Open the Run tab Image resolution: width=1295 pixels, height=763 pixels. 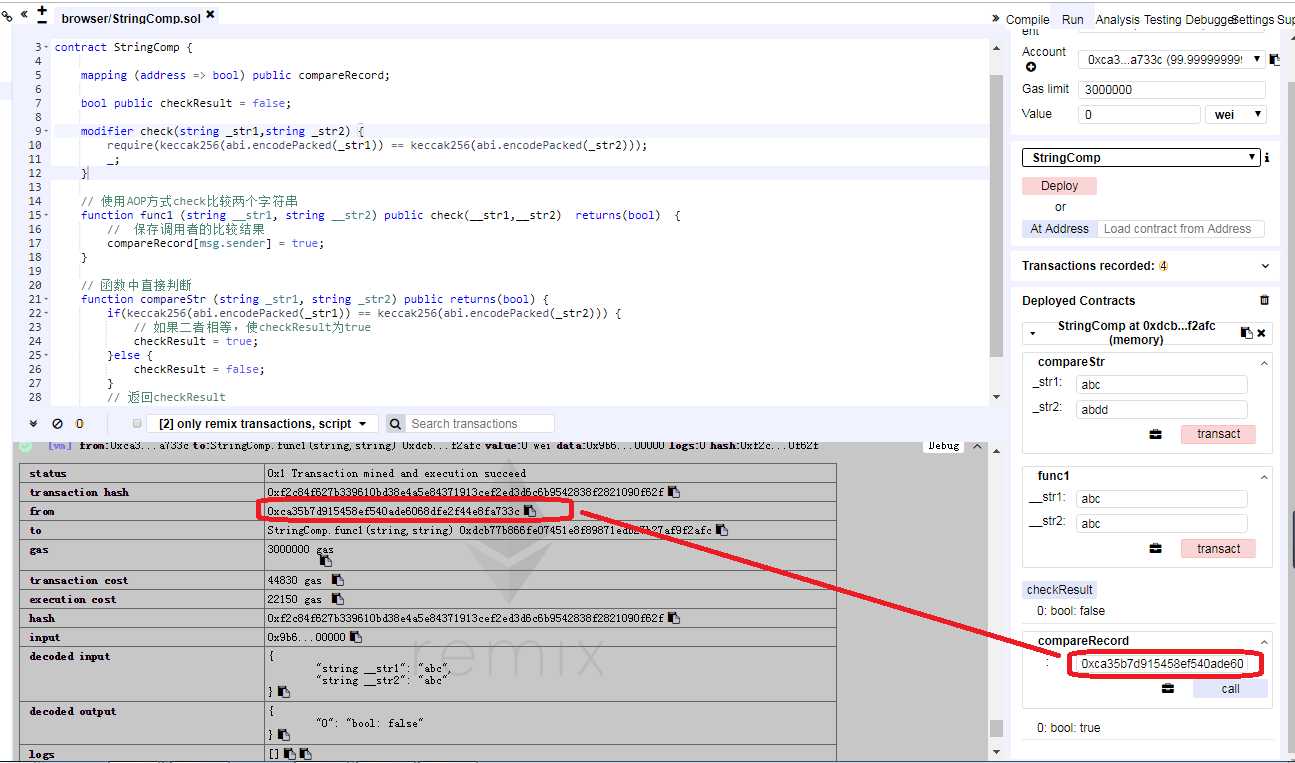point(1072,19)
